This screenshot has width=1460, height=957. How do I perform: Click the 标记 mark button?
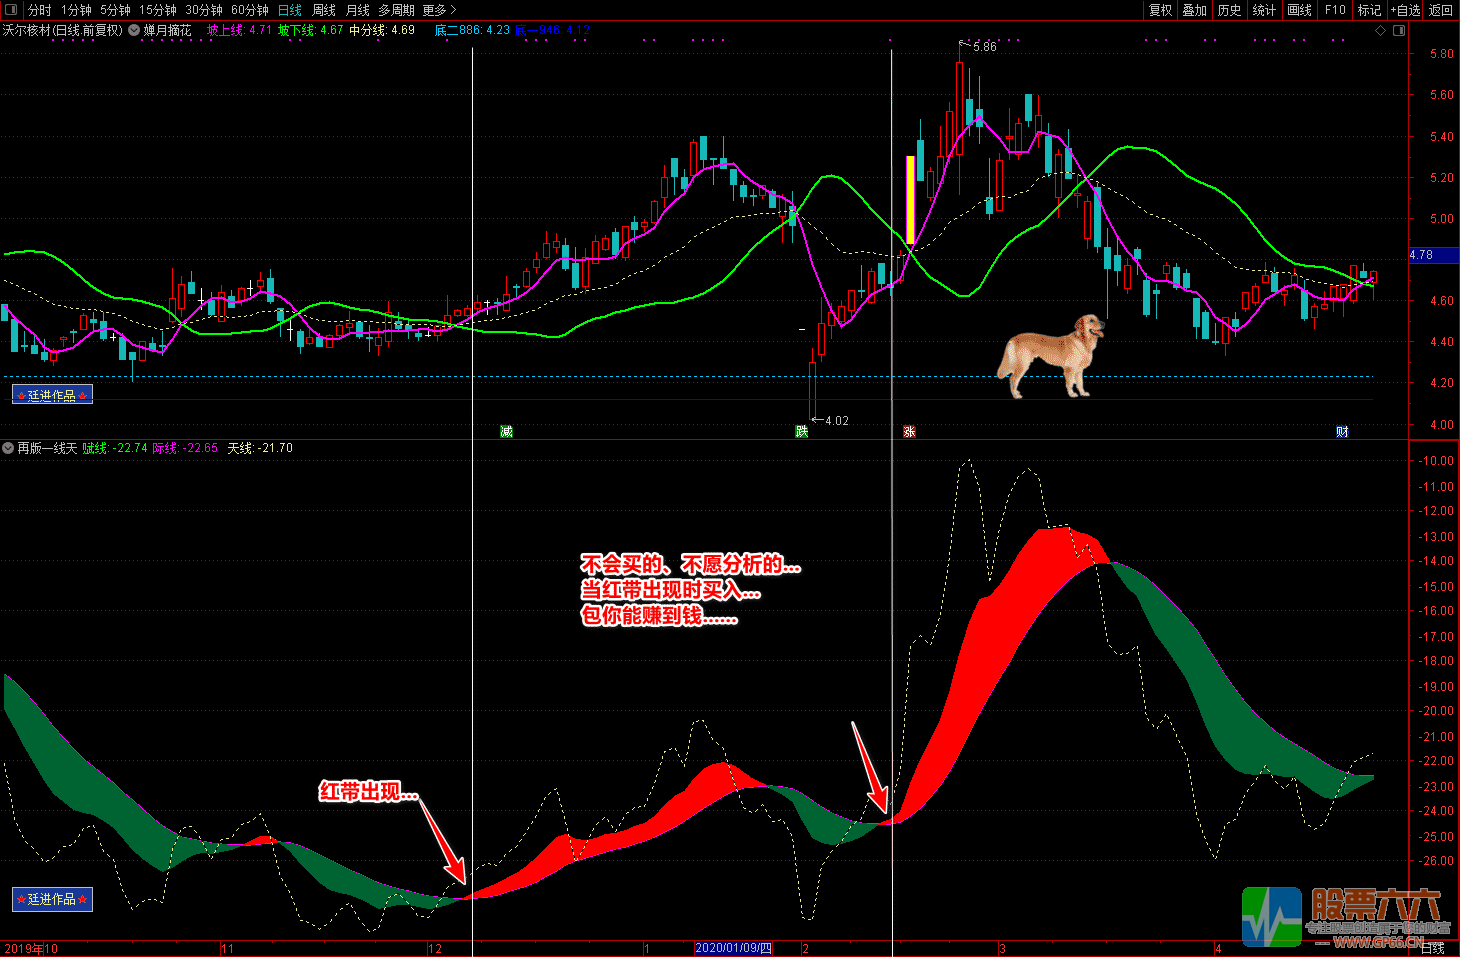tap(1369, 10)
